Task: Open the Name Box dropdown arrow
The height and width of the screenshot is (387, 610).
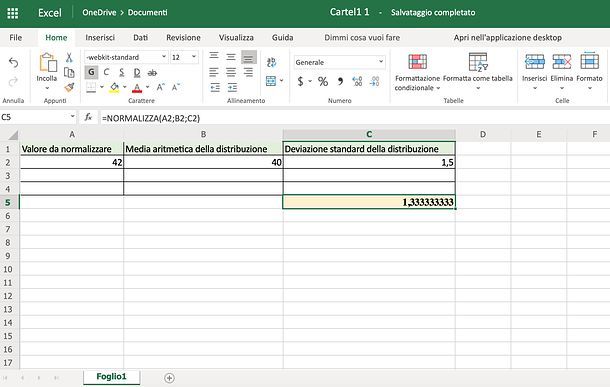Action: (x=72, y=117)
